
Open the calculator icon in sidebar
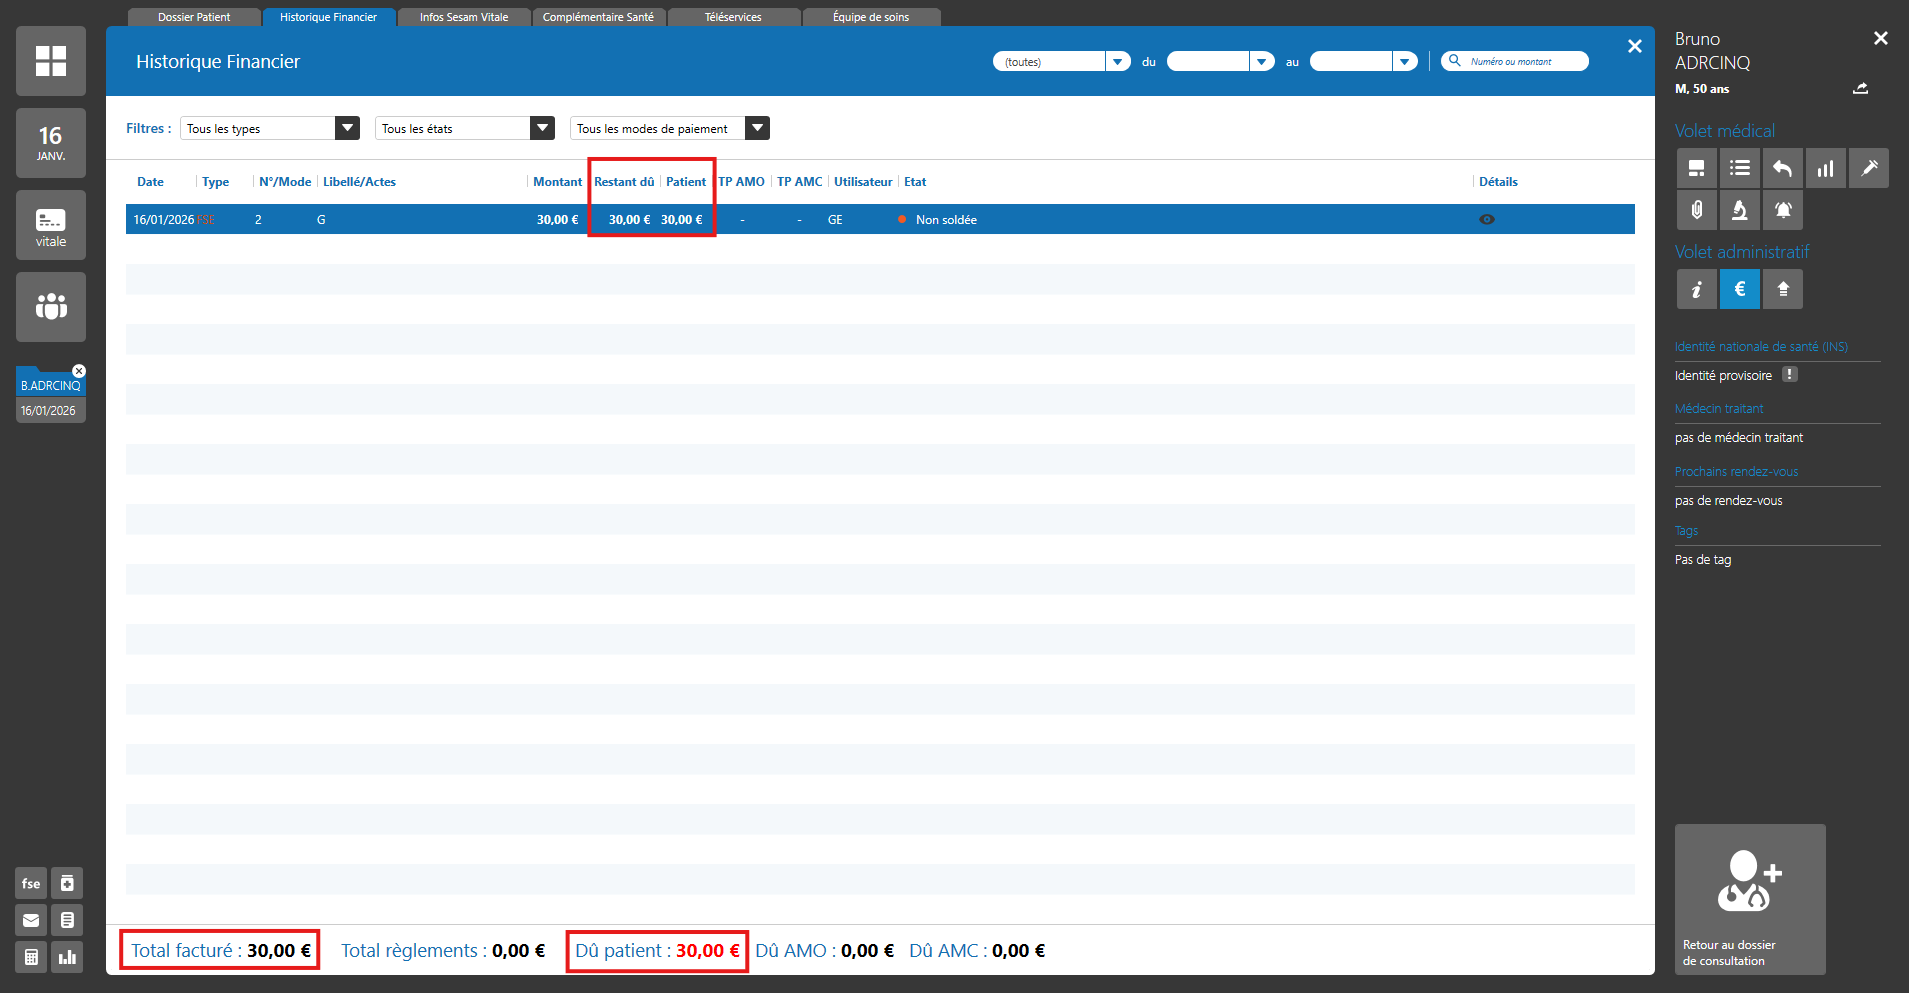31,957
